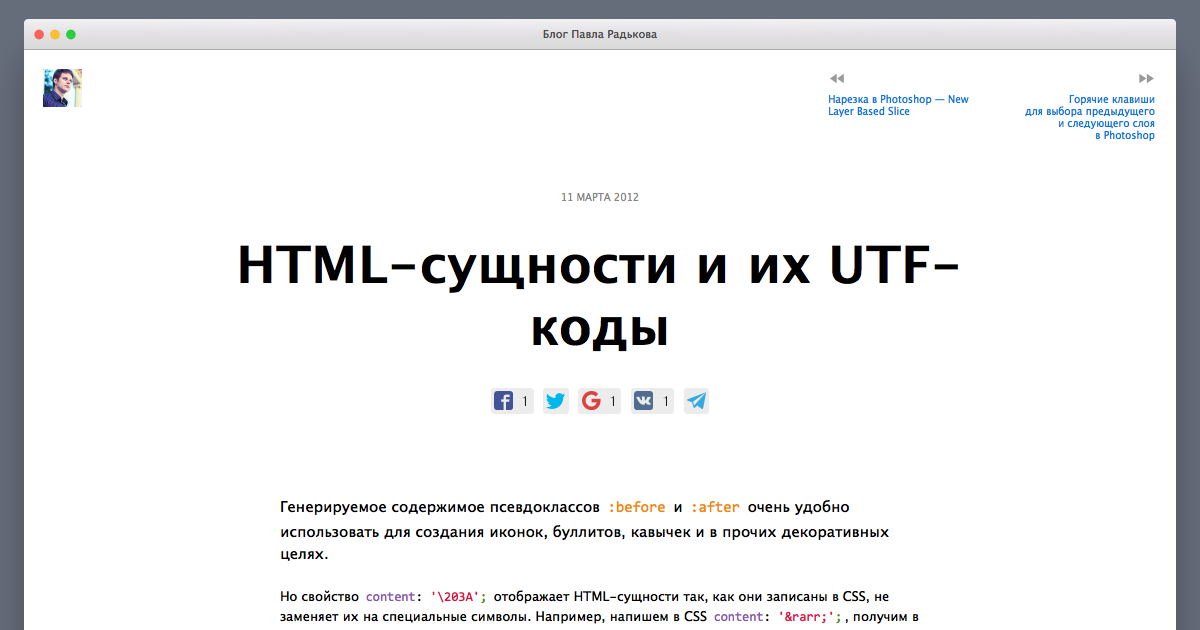
Task: Open the 'Нарезка в Photoshop — New Layer Based Slice' link
Action: pyautogui.click(x=898, y=105)
